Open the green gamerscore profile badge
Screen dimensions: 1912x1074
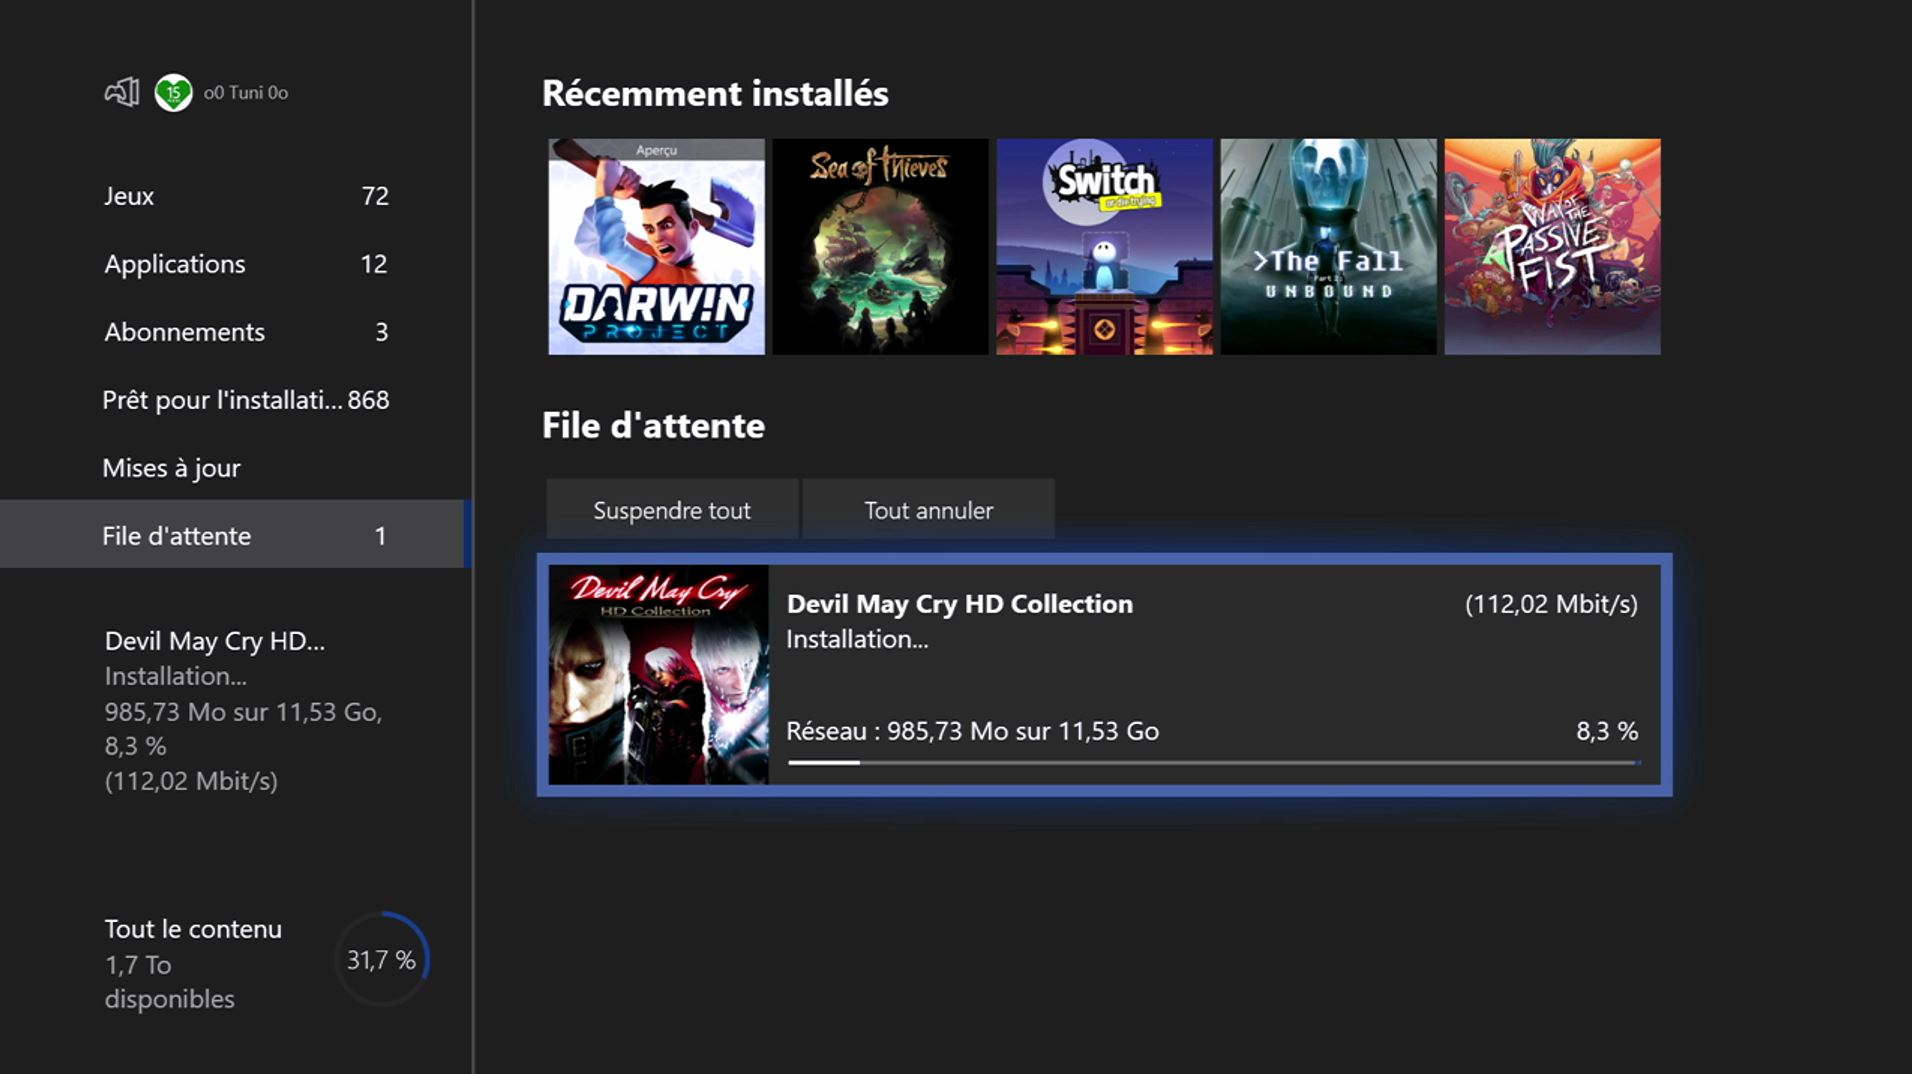[173, 93]
